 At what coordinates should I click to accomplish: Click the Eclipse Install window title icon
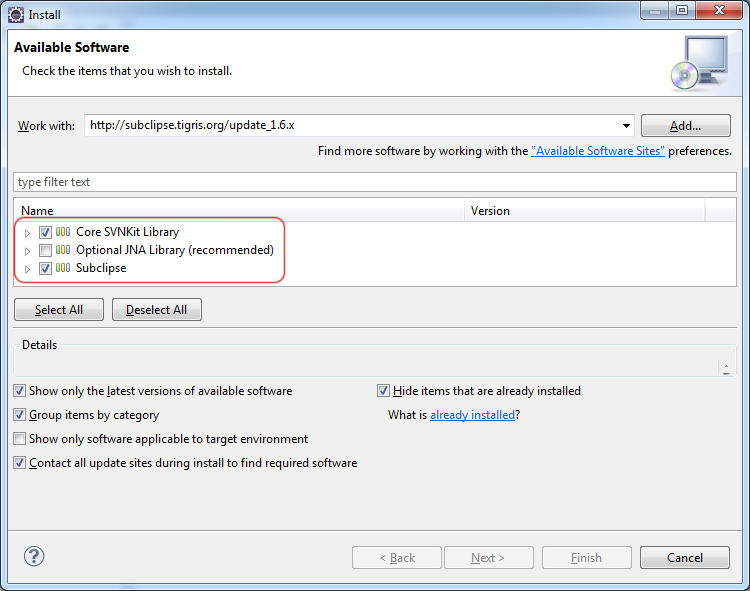pyautogui.click(x=16, y=15)
